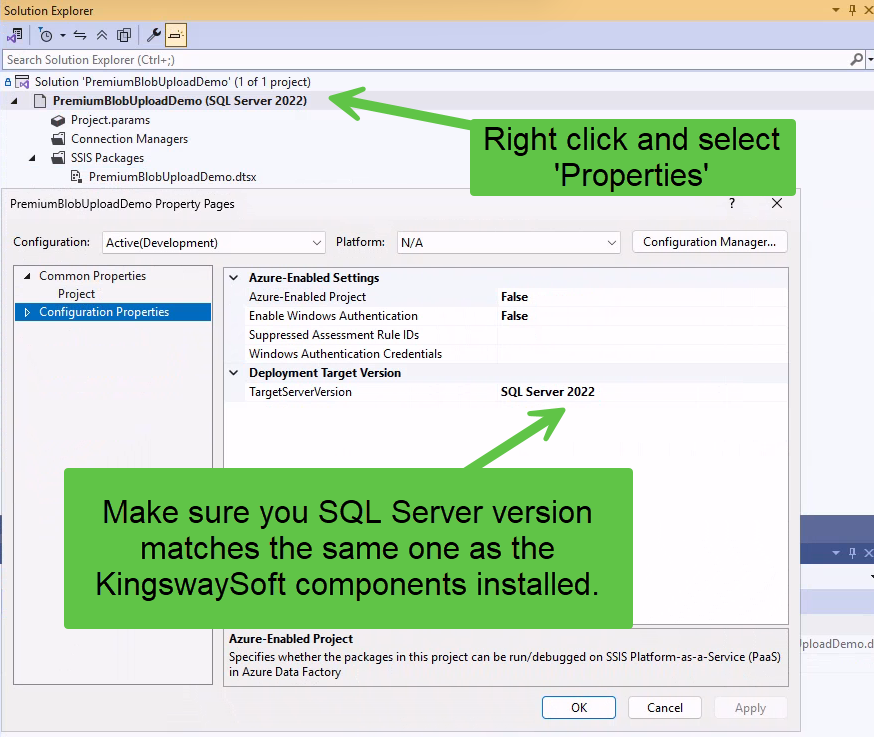874x737 pixels.
Task: Open the dropdown arrow beside Pending Changes Filter
Action: [62, 36]
